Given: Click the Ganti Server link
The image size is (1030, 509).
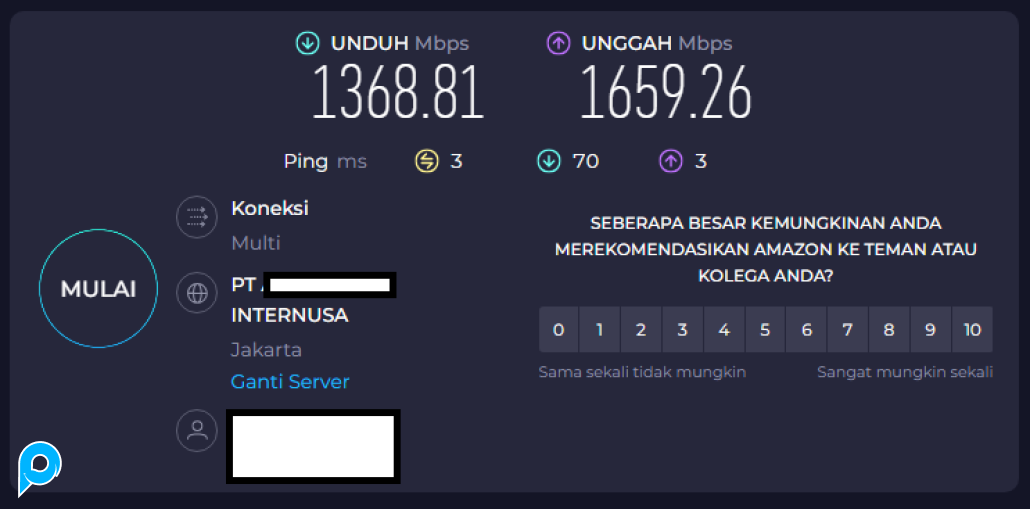Looking at the screenshot, I should [x=290, y=382].
